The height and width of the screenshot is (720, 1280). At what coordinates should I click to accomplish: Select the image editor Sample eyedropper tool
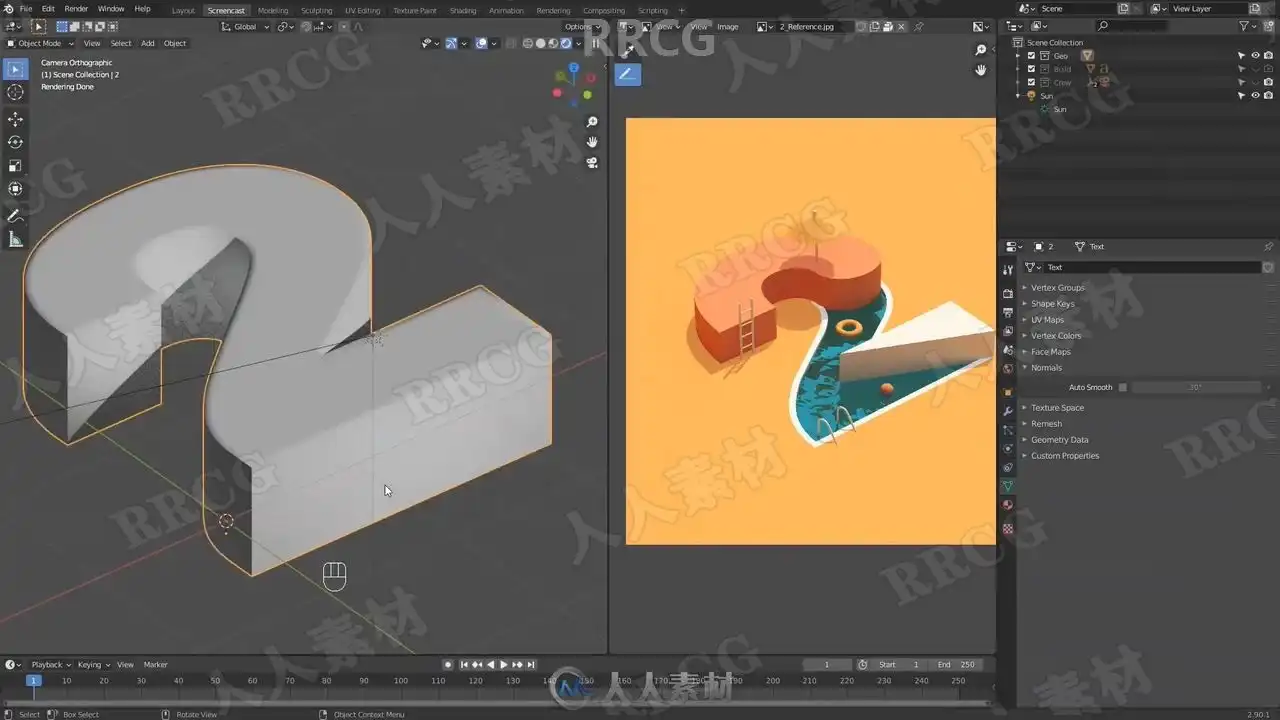click(627, 50)
